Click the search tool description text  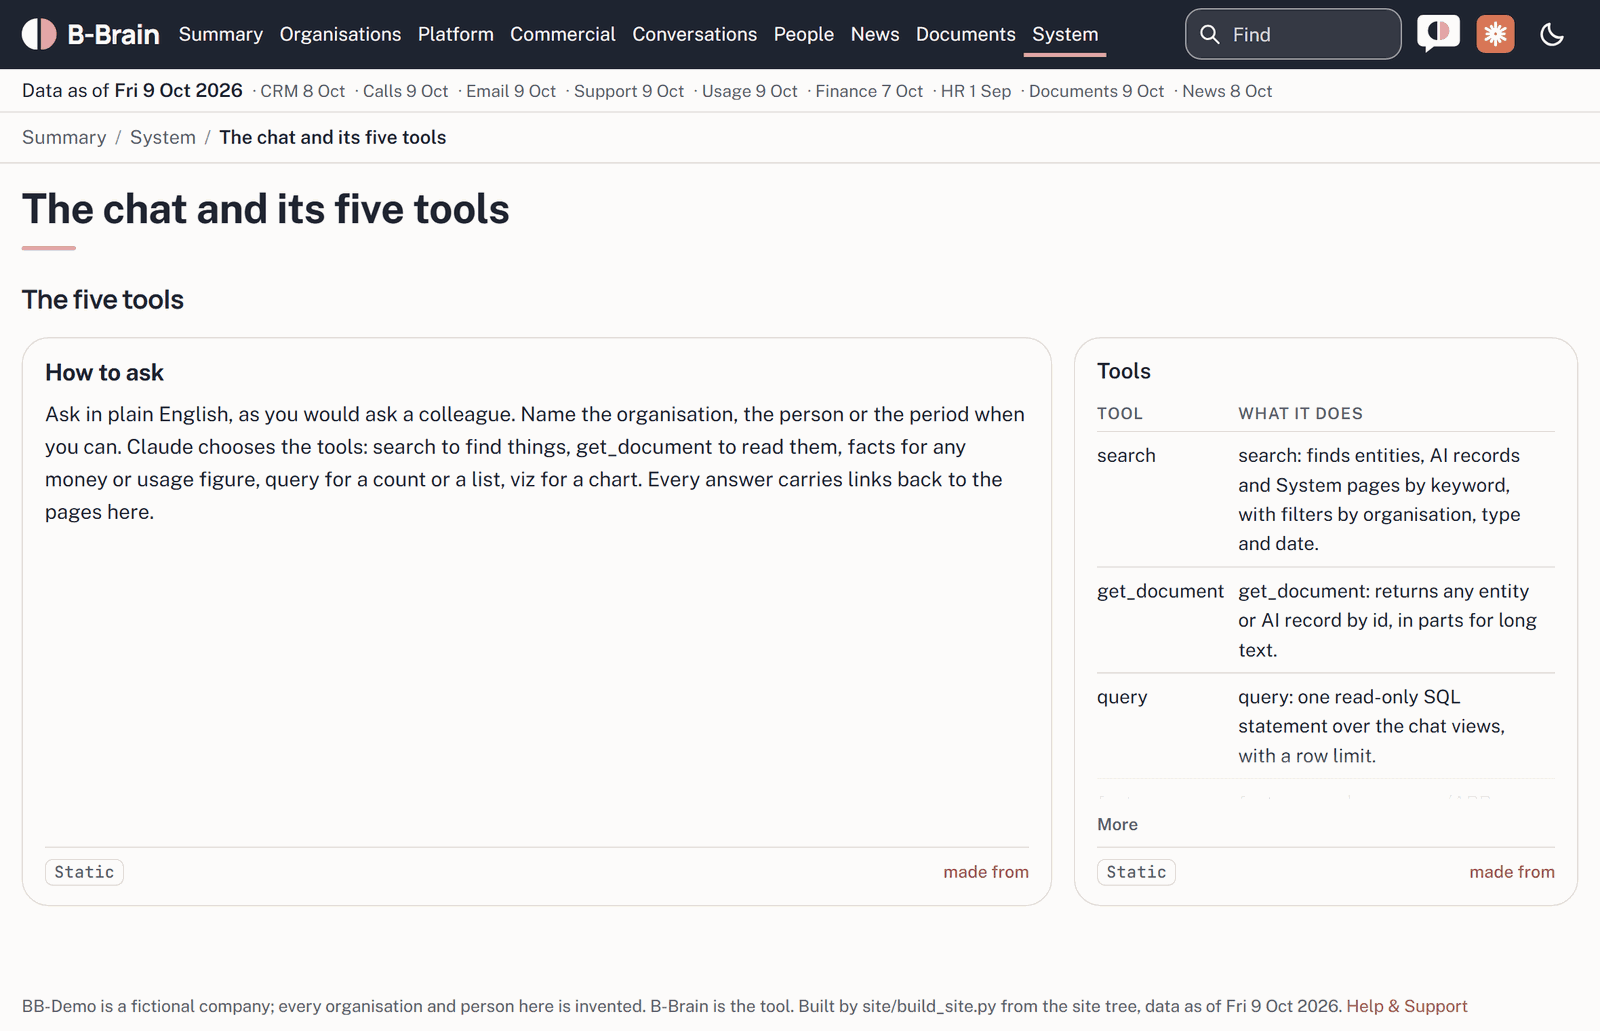point(1379,499)
